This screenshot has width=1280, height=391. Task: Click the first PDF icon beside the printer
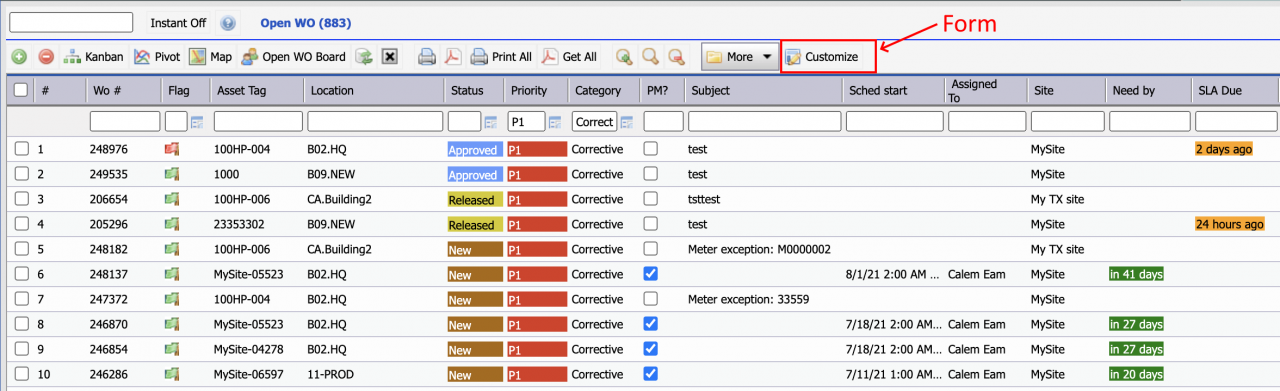[x=453, y=57]
